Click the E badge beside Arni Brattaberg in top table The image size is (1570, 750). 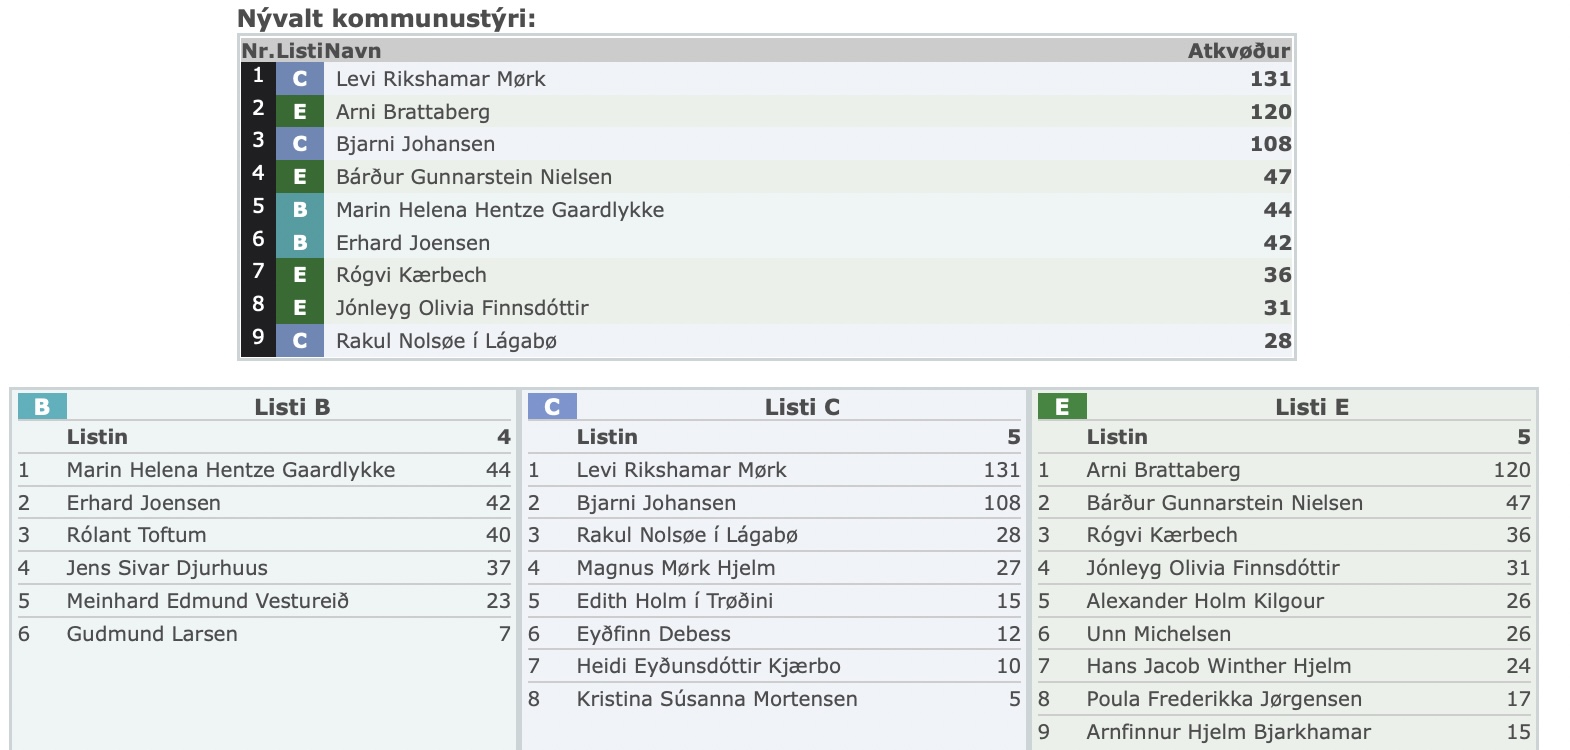click(300, 112)
